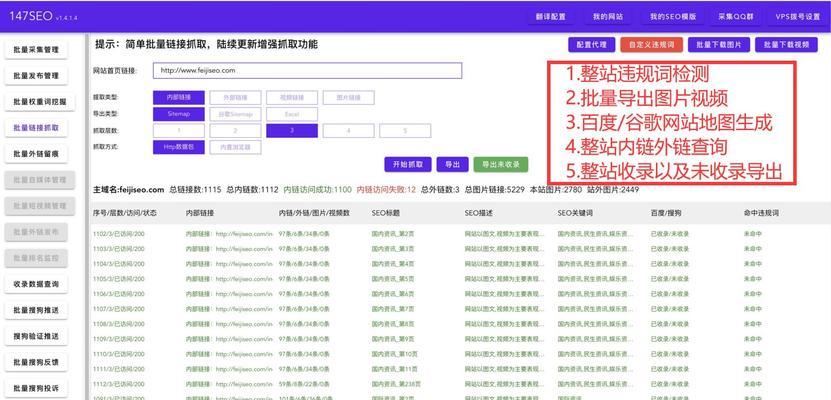Screen dimensions: 831x400
Task: Click the 147SEO logo text
Action: [31, 16]
